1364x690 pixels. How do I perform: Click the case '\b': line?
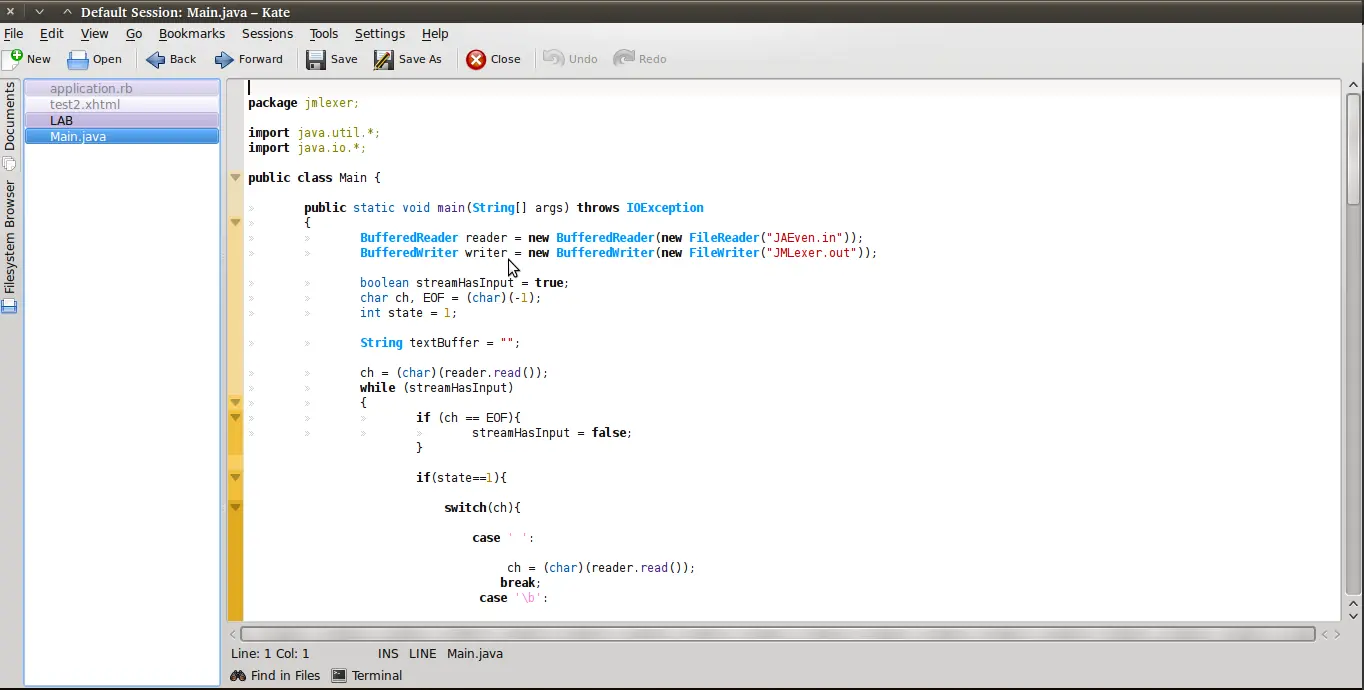click(x=514, y=598)
